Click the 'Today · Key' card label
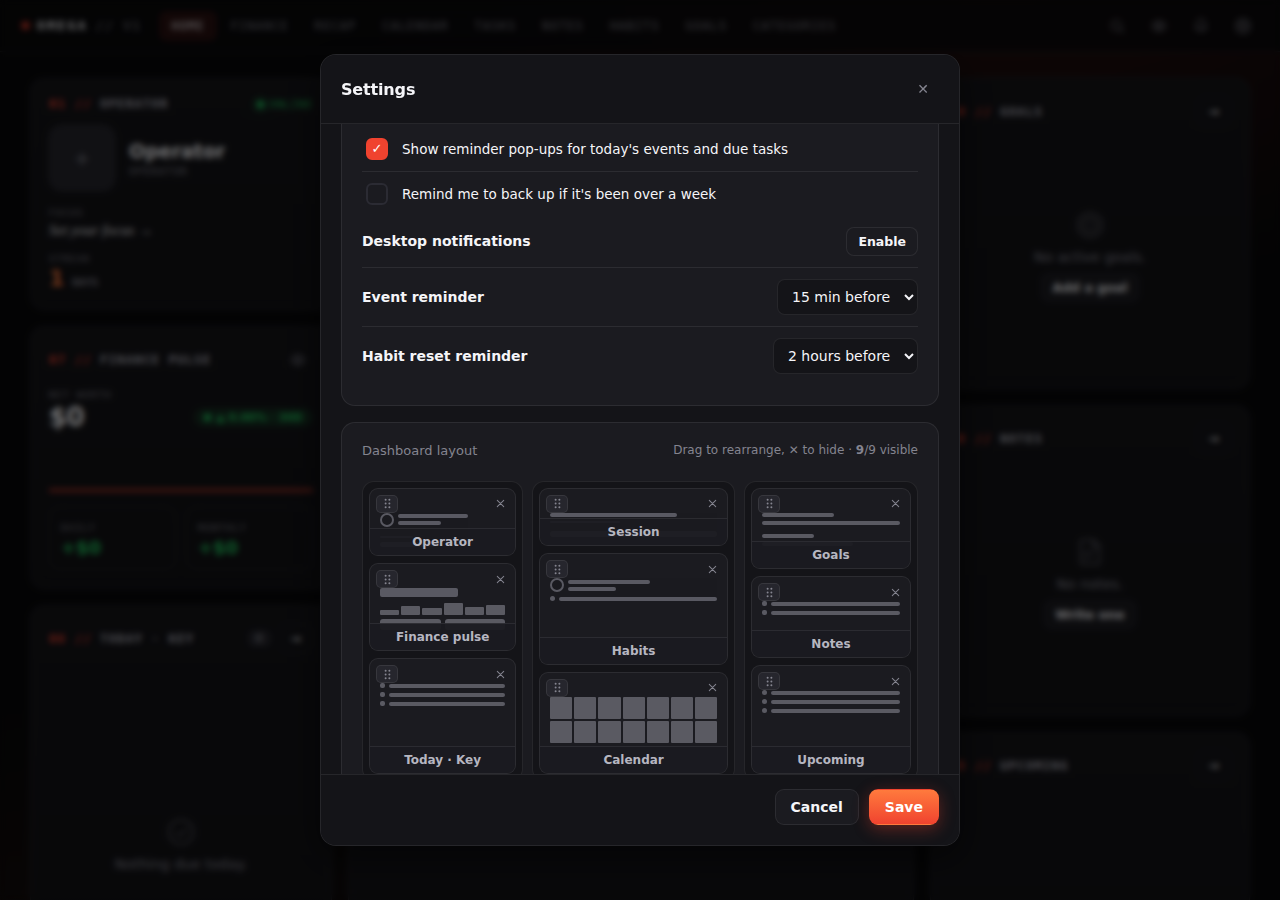This screenshot has width=1280, height=900. (443, 760)
